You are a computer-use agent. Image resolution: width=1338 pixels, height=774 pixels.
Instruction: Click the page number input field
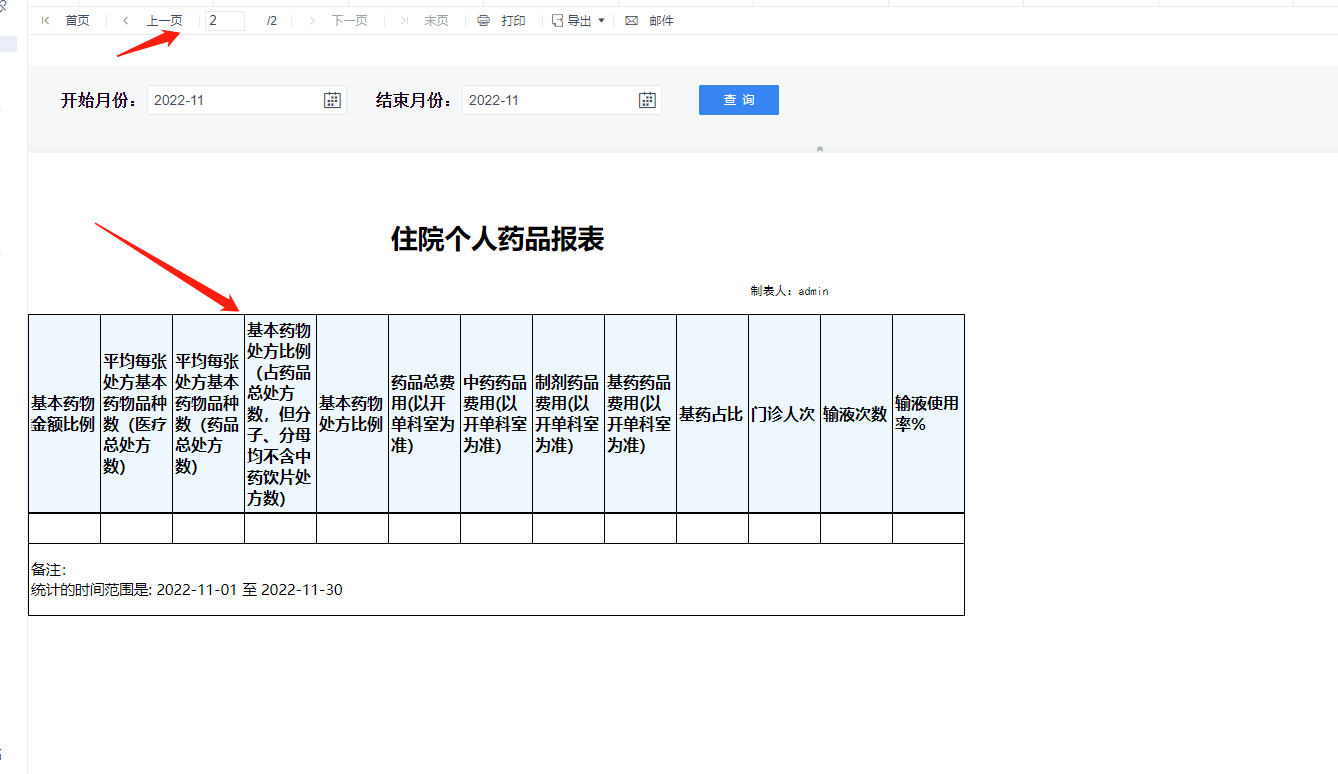225,20
